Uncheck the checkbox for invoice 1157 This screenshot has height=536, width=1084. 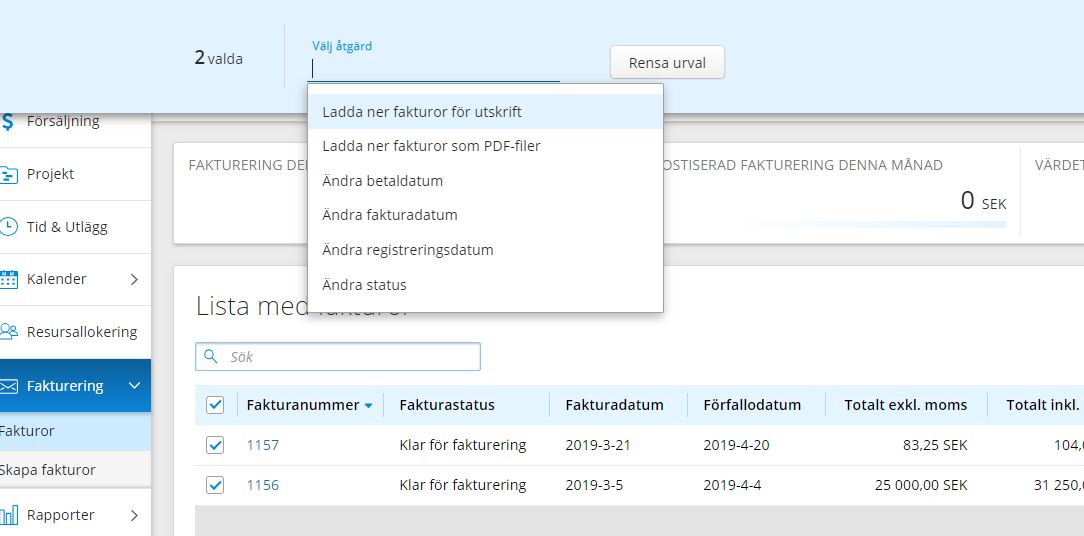(215, 445)
